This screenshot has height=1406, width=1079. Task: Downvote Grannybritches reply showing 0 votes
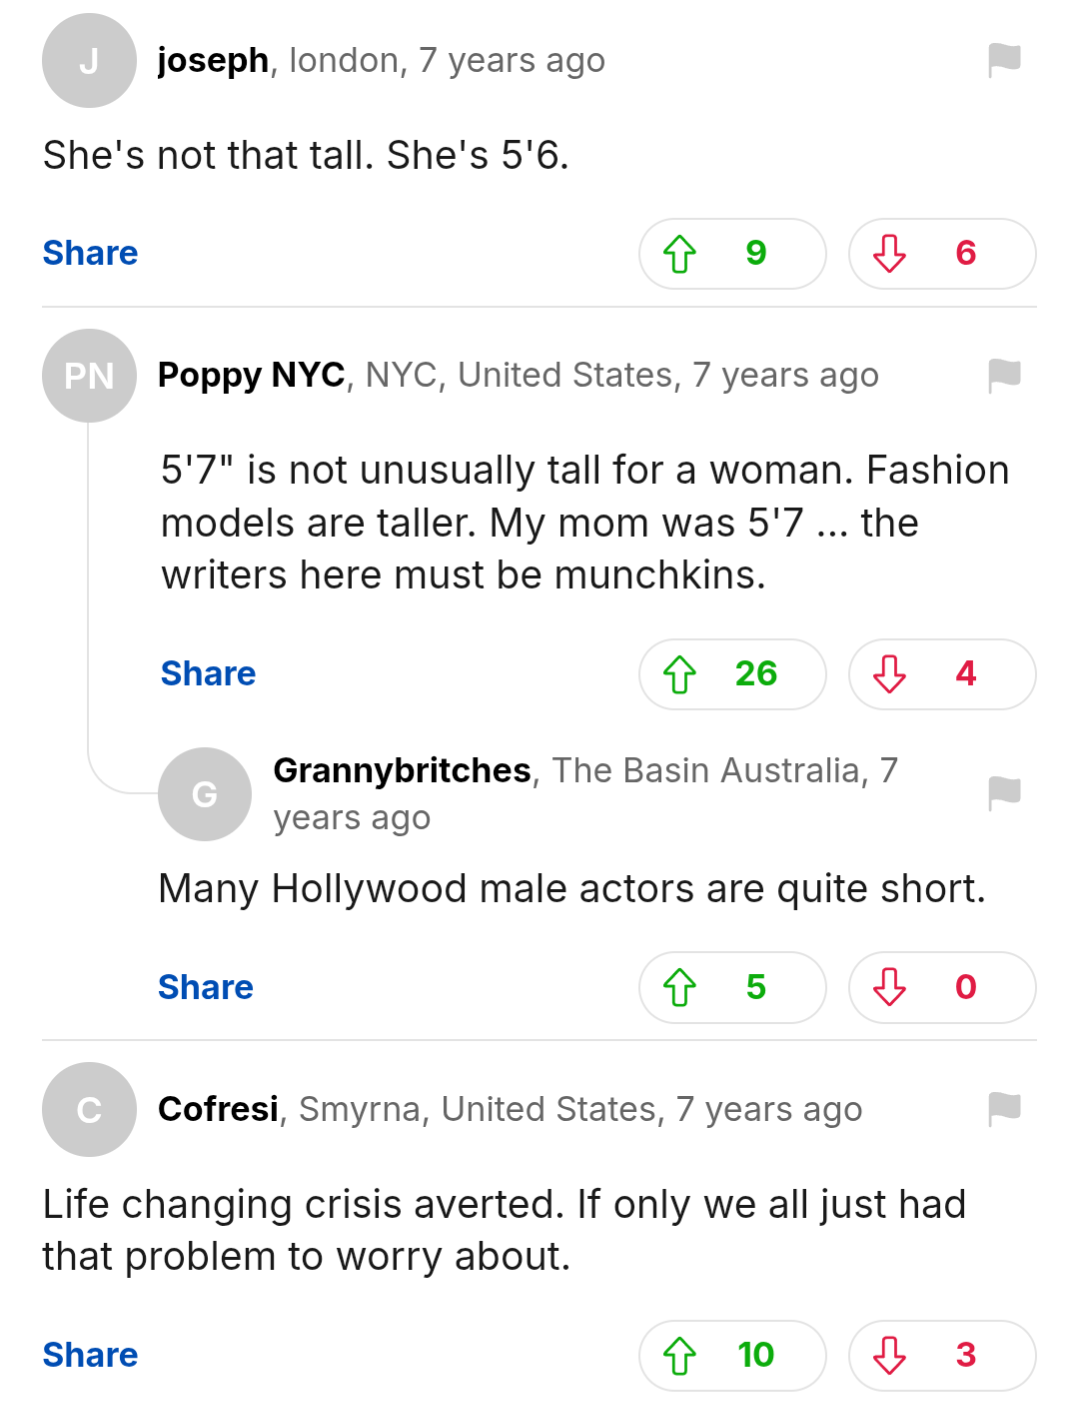[x=941, y=987]
